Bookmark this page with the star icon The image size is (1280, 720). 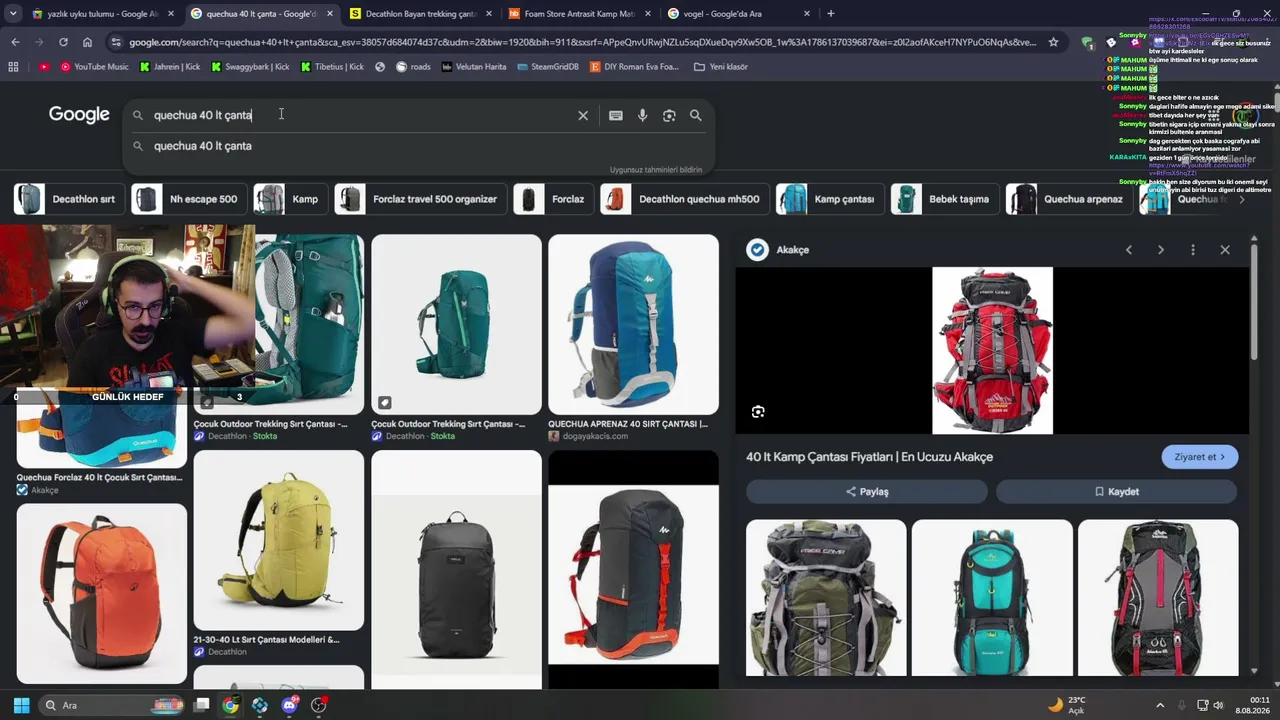click(1053, 42)
